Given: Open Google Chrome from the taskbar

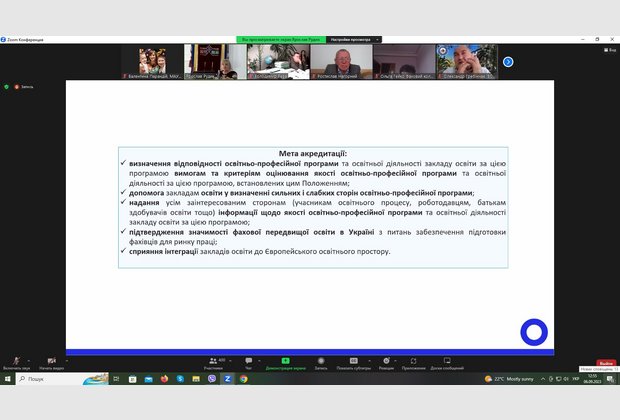Looking at the screenshot, I should [x=244, y=379].
